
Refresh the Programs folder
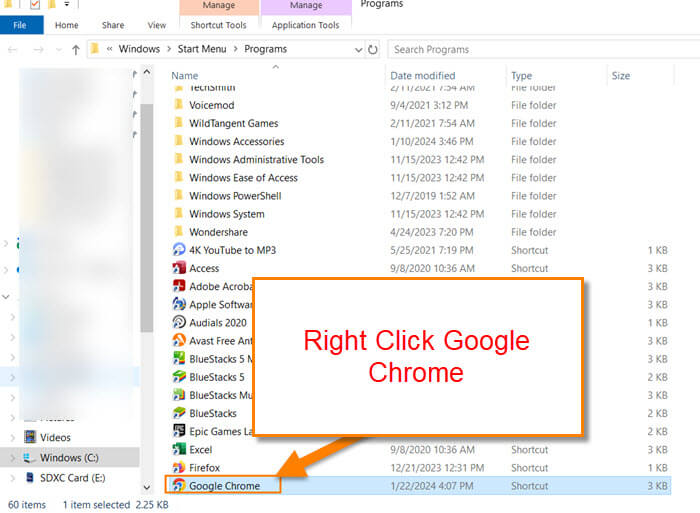[x=373, y=49]
